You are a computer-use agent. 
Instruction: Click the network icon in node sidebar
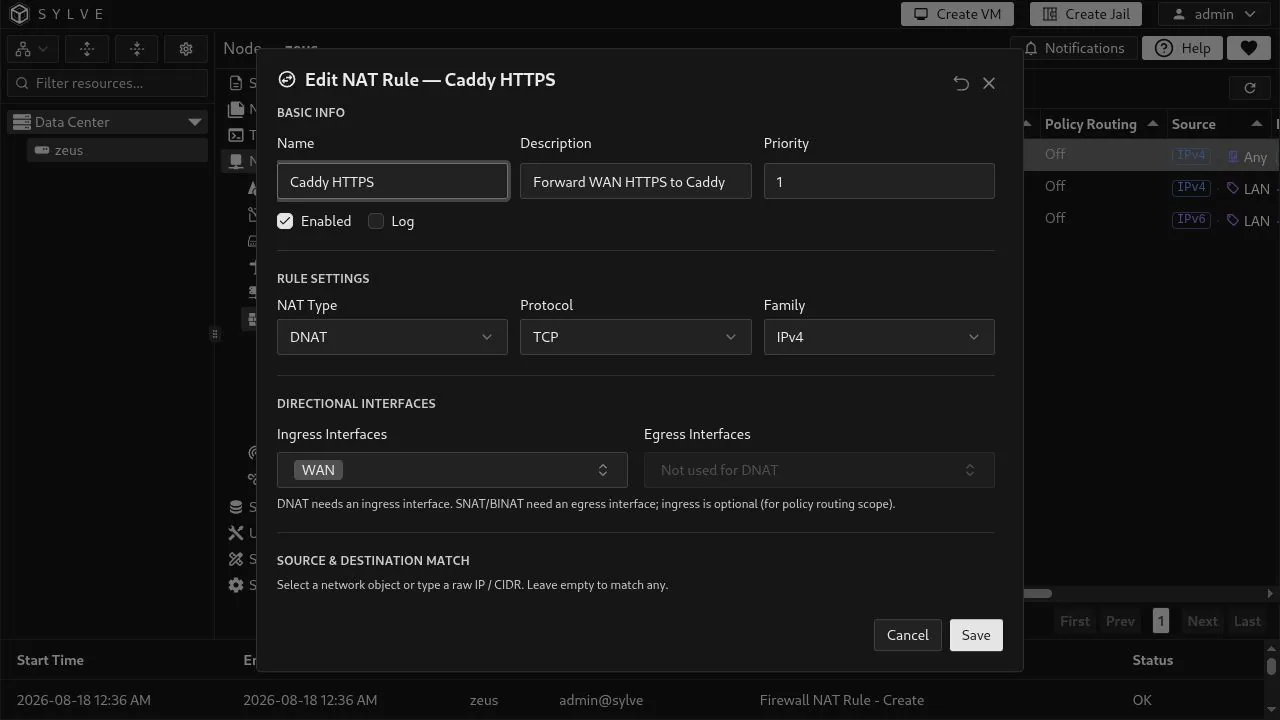pyautogui.click(x=236, y=161)
